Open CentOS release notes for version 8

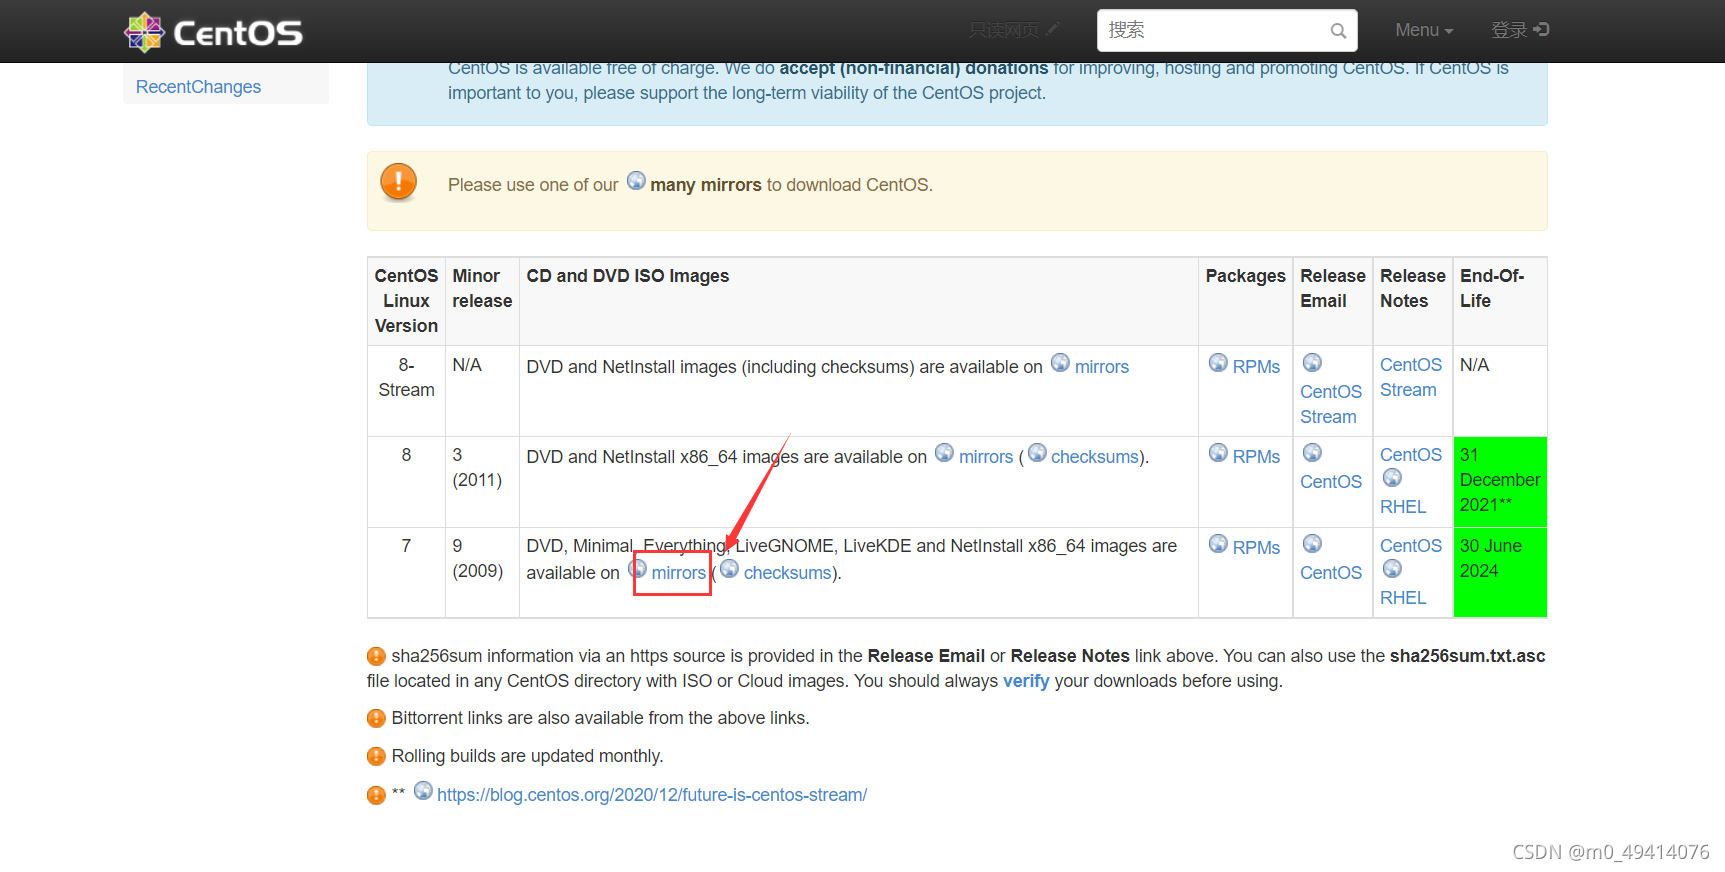[1411, 455]
